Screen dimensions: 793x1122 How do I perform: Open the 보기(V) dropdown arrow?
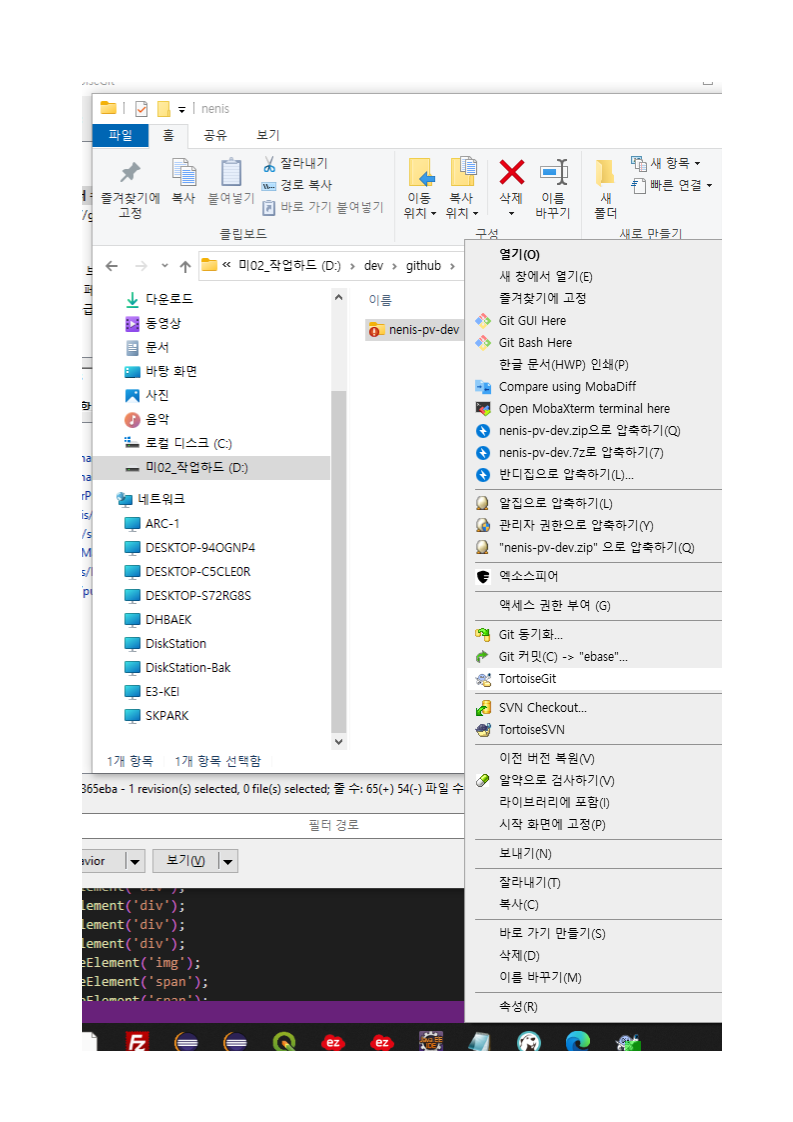(228, 862)
